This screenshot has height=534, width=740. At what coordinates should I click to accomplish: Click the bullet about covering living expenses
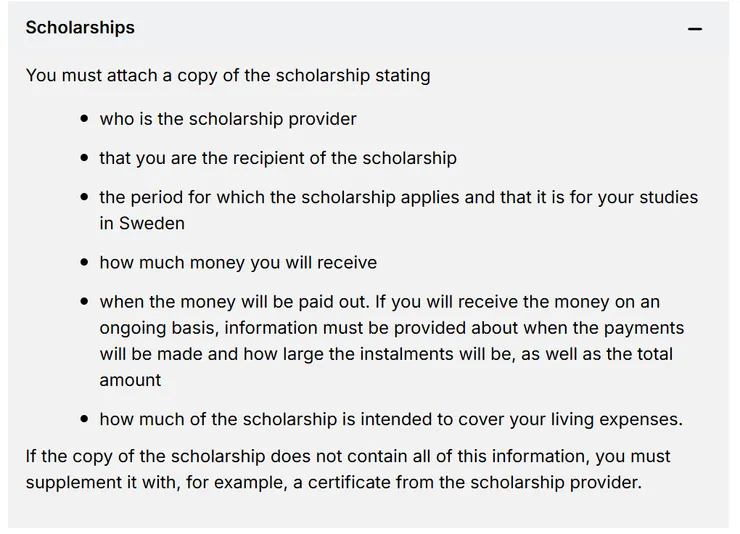click(x=391, y=419)
